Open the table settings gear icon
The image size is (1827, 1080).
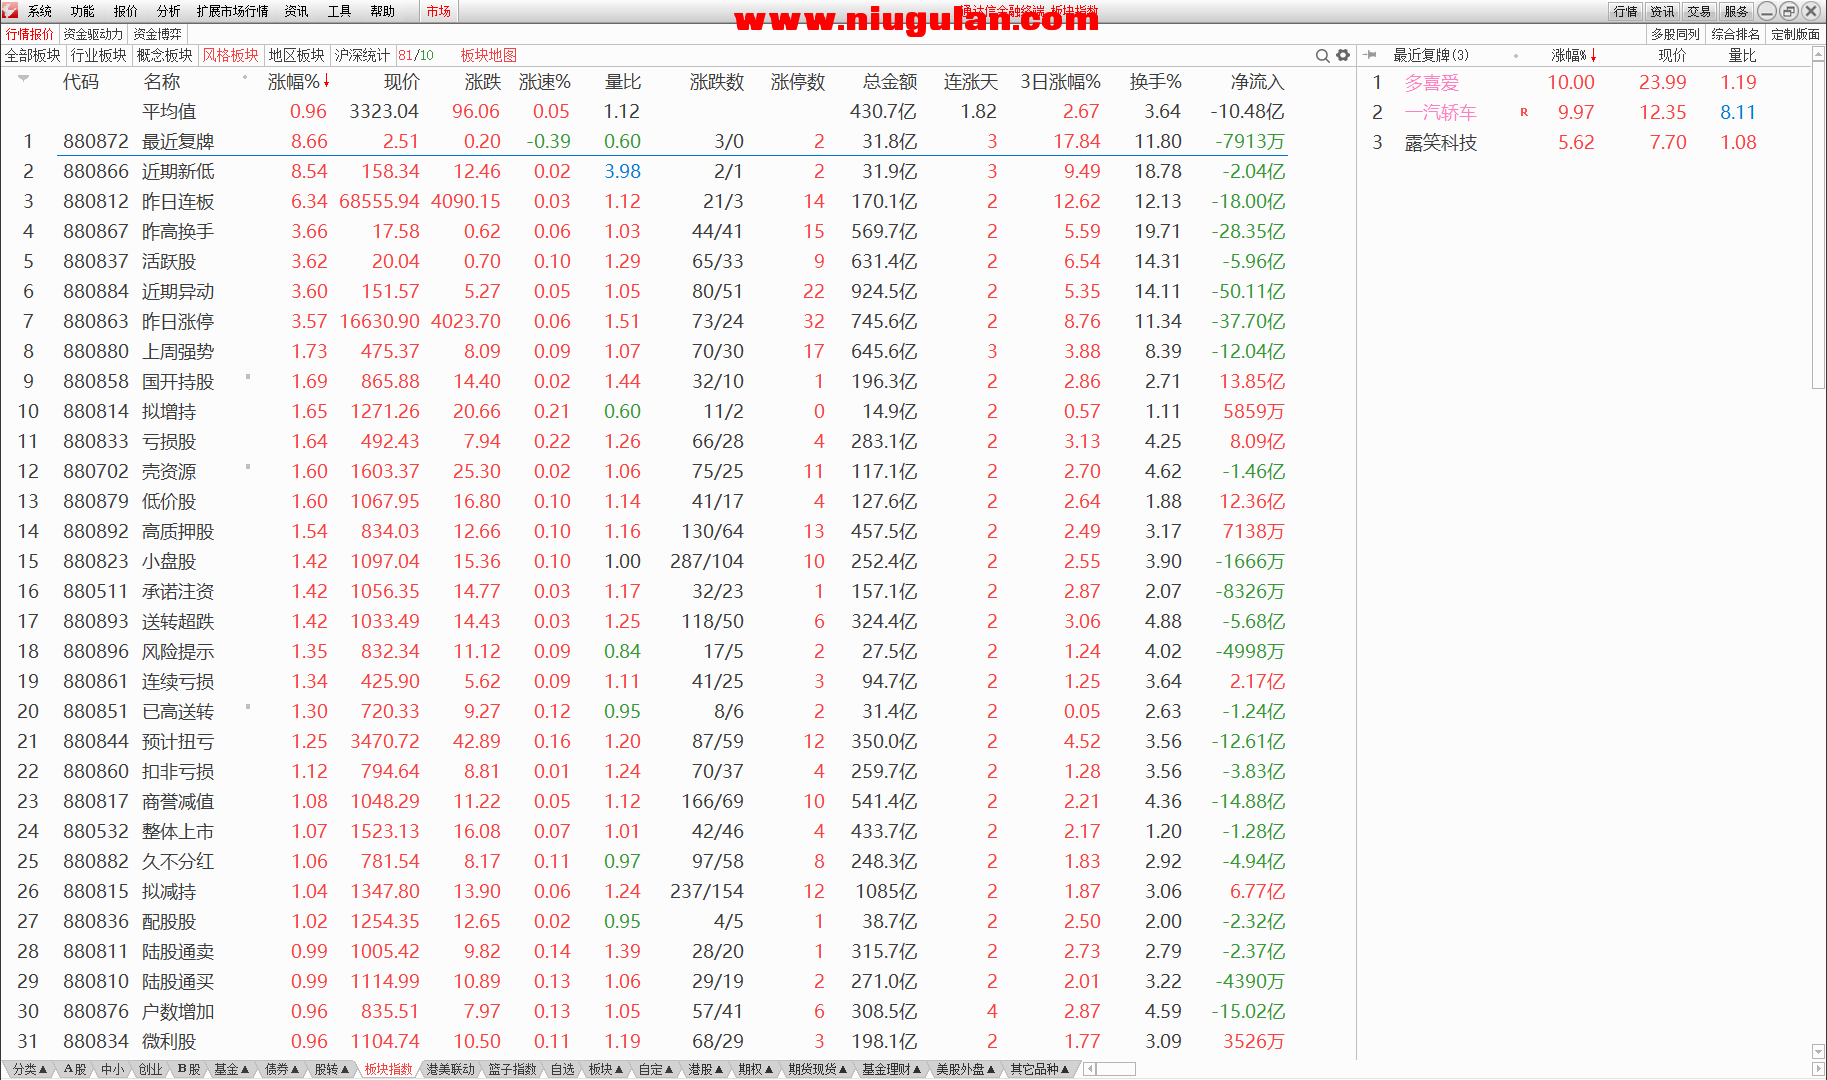click(x=1343, y=55)
